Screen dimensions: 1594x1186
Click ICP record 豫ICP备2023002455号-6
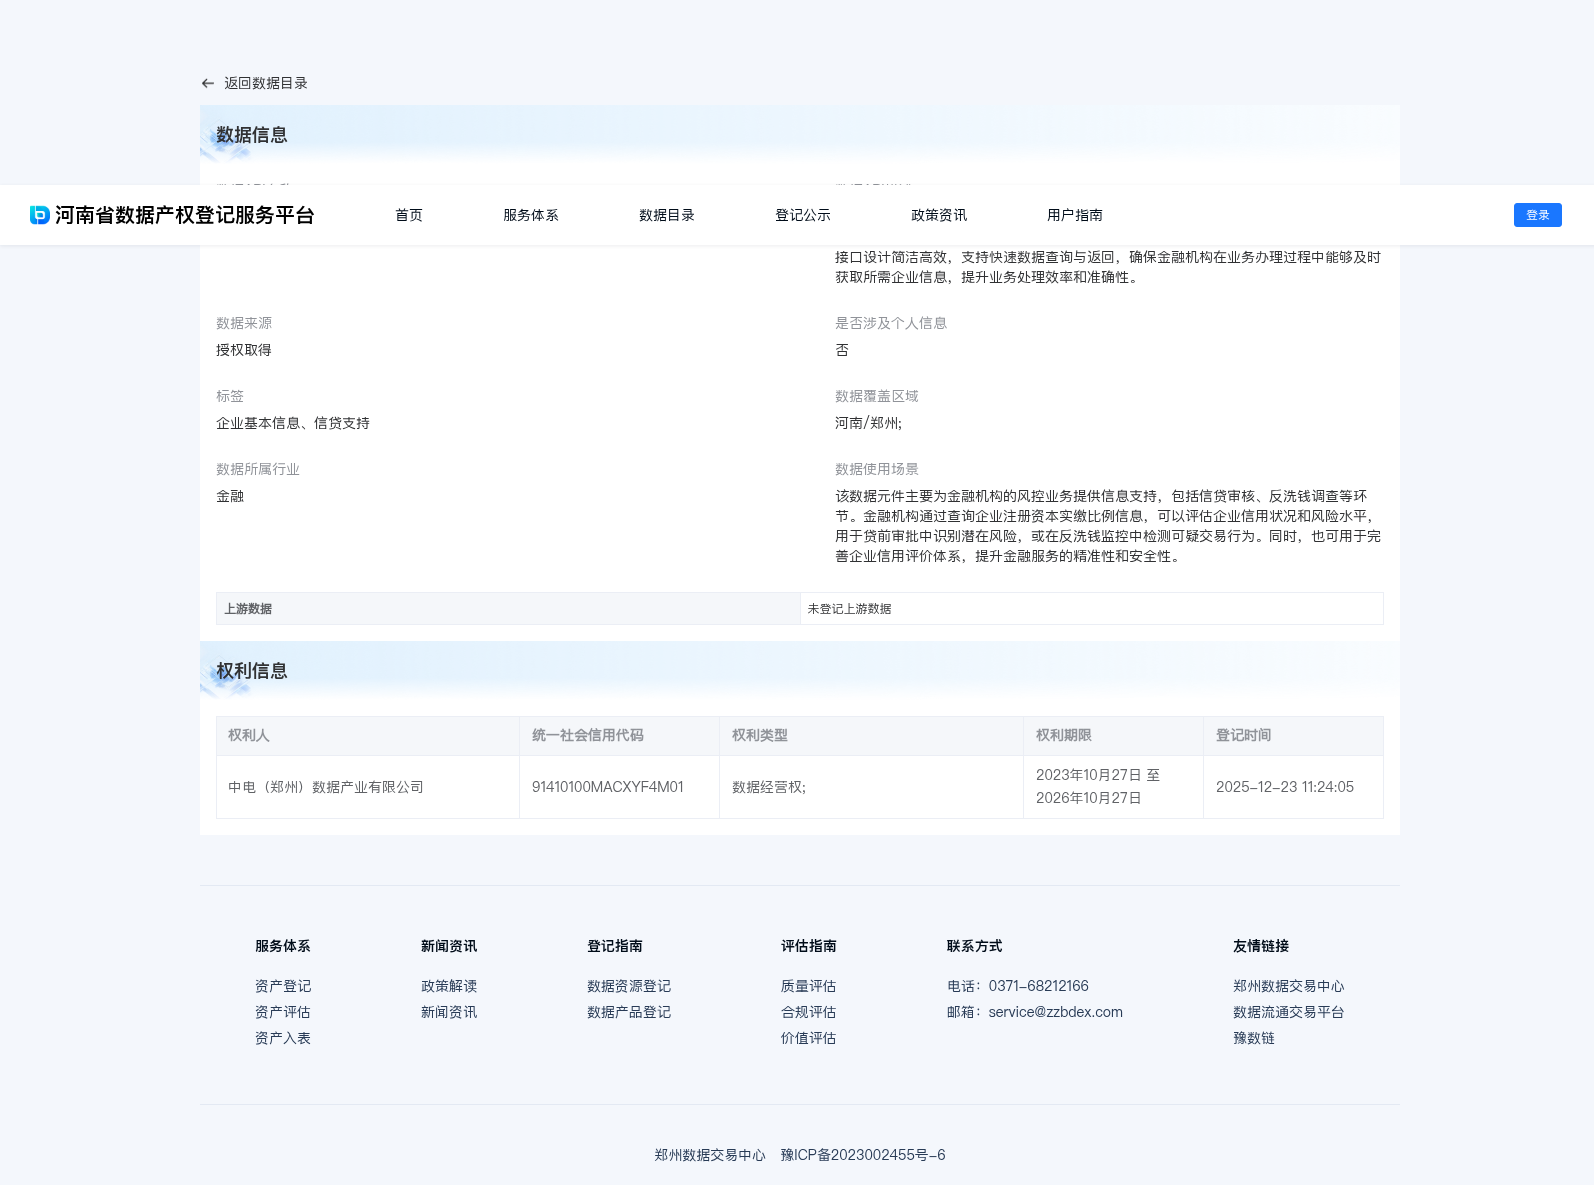click(x=863, y=1155)
